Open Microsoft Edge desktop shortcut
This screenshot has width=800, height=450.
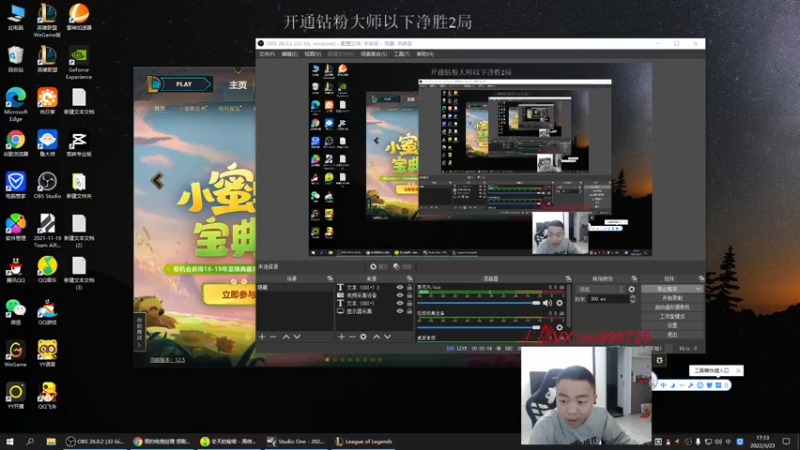point(15,104)
